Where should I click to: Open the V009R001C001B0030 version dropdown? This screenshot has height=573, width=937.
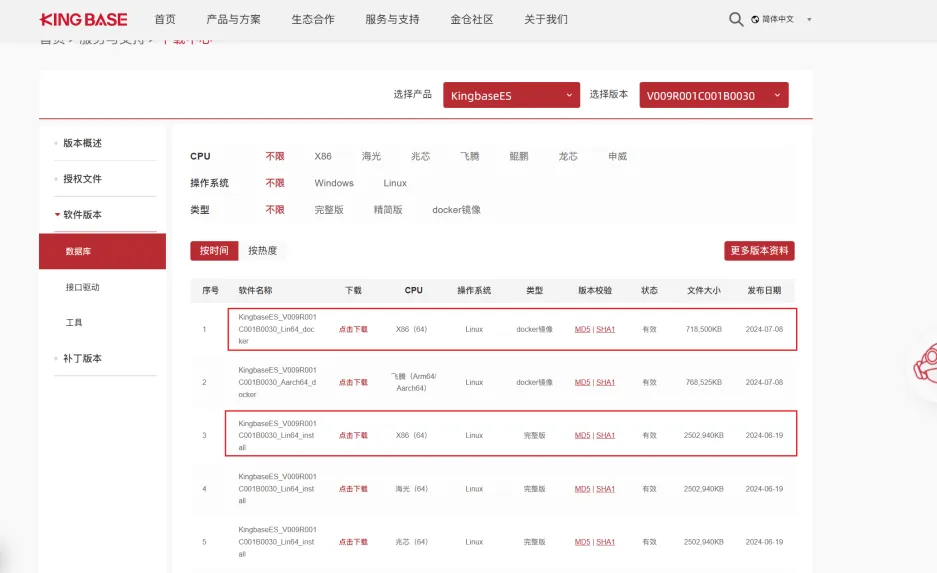(x=714, y=95)
